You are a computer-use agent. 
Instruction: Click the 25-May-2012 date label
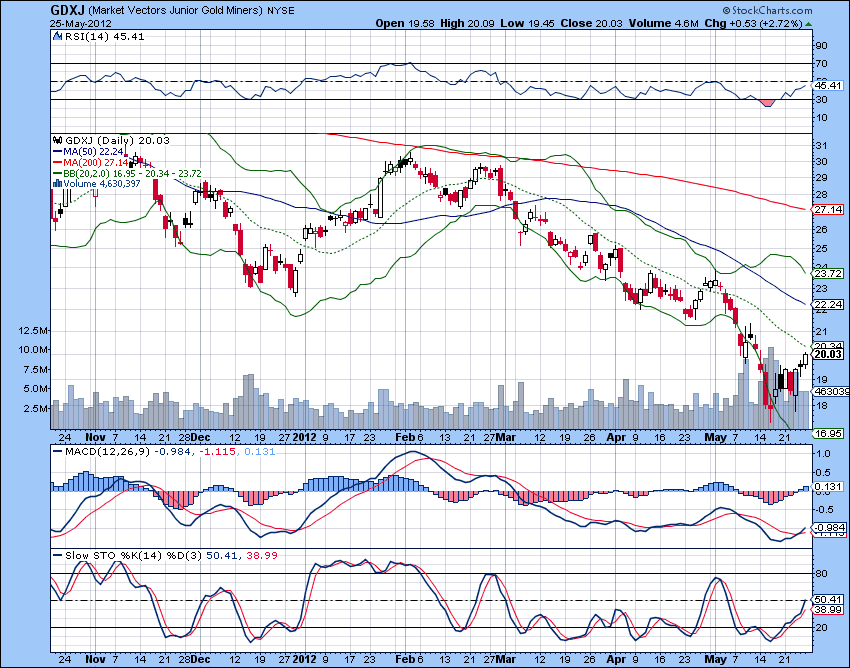click(81, 23)
